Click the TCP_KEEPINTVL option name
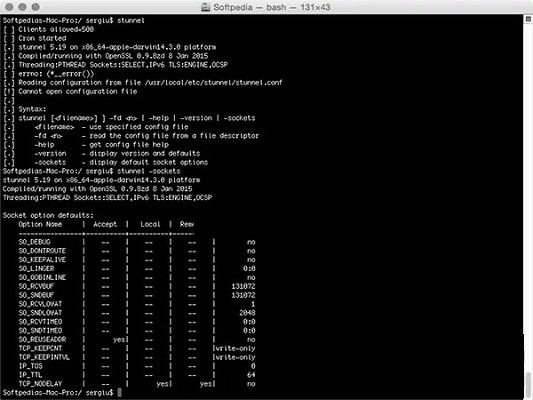The width and height of the screenshot is (533, 400). [44, 357]
